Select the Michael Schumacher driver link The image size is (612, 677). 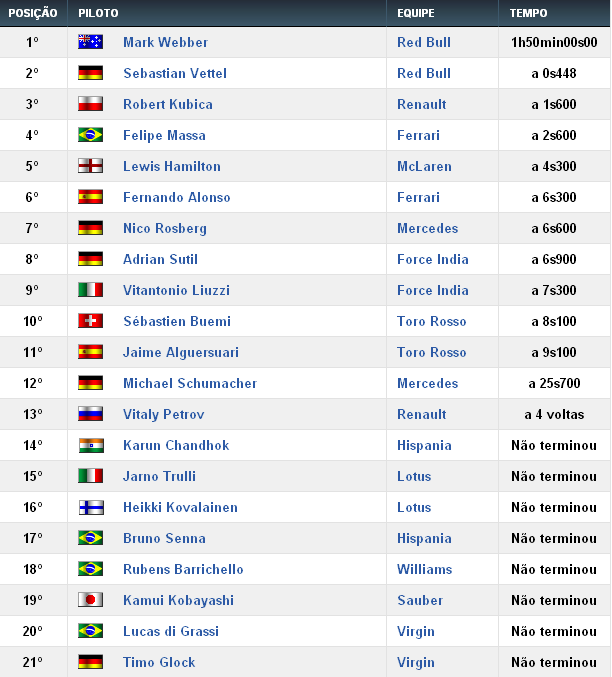(x=189, y=383)
